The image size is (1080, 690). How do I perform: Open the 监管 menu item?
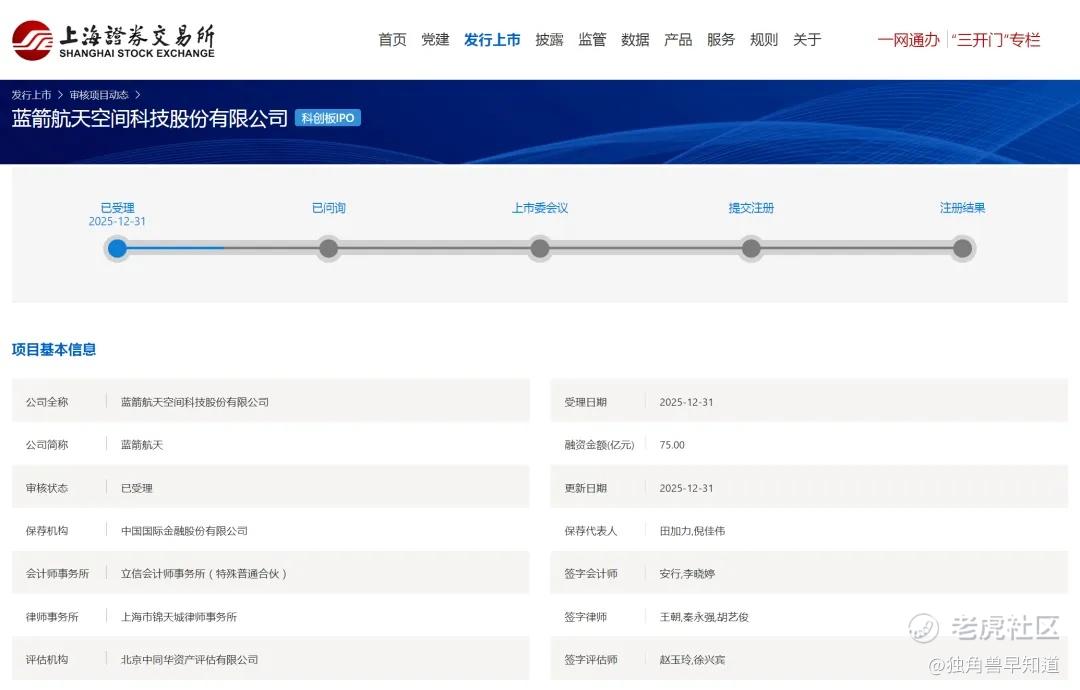point(592,40)
